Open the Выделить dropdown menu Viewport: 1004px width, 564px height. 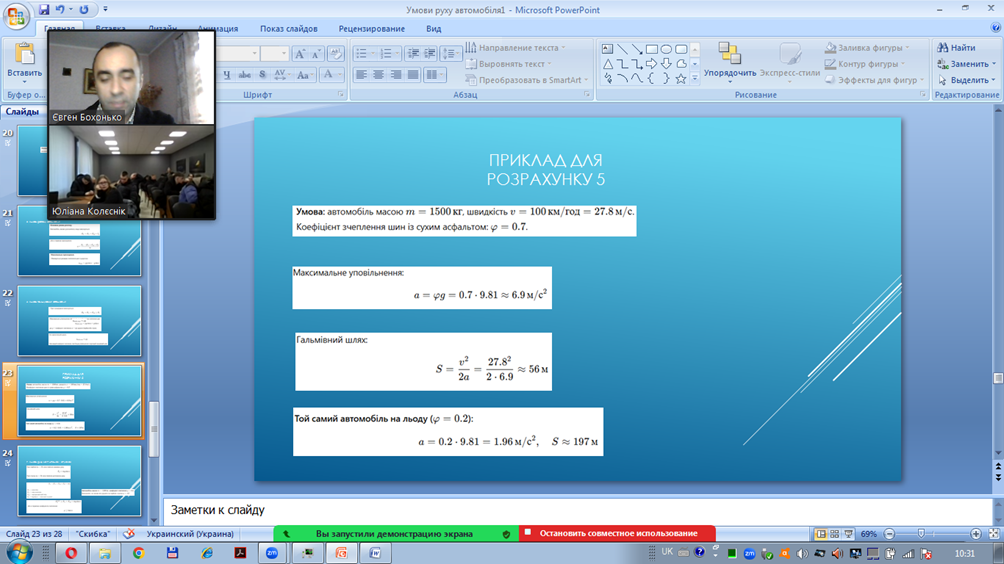click(967, 80)
